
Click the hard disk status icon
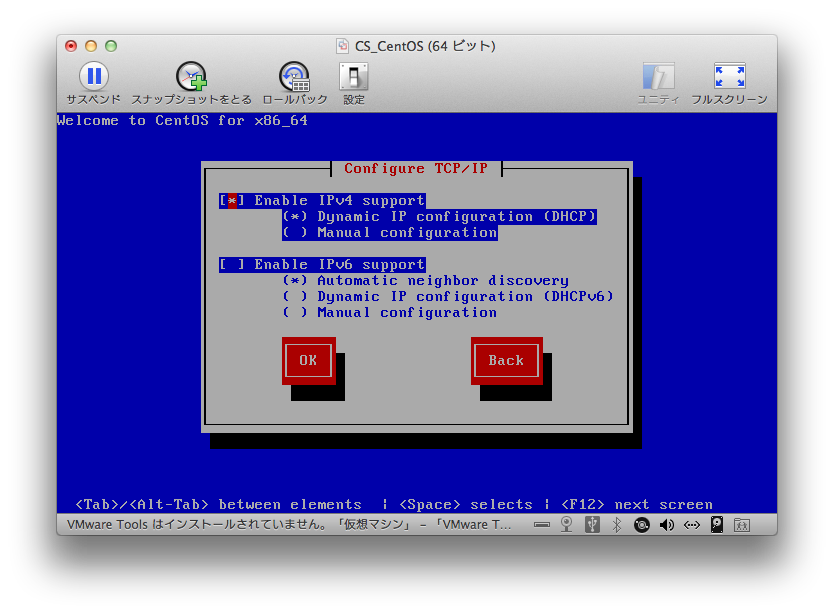717,525
